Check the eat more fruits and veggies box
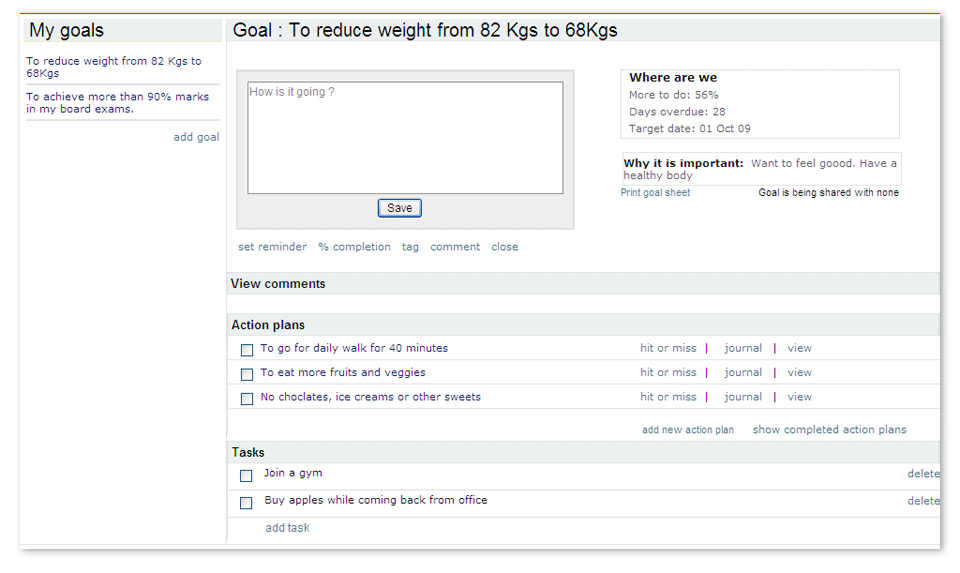The image size is (960, 573). point(247,374)
